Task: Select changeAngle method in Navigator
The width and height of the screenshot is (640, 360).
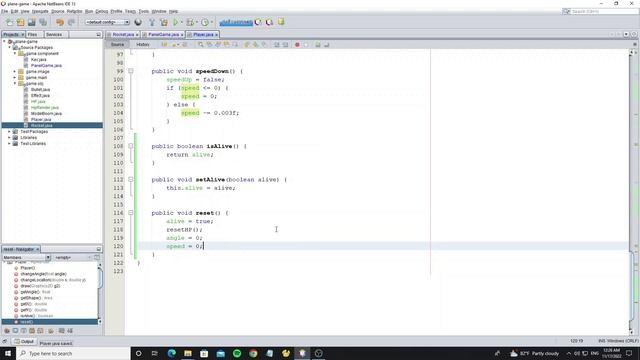Action: (x=43, y=274)
